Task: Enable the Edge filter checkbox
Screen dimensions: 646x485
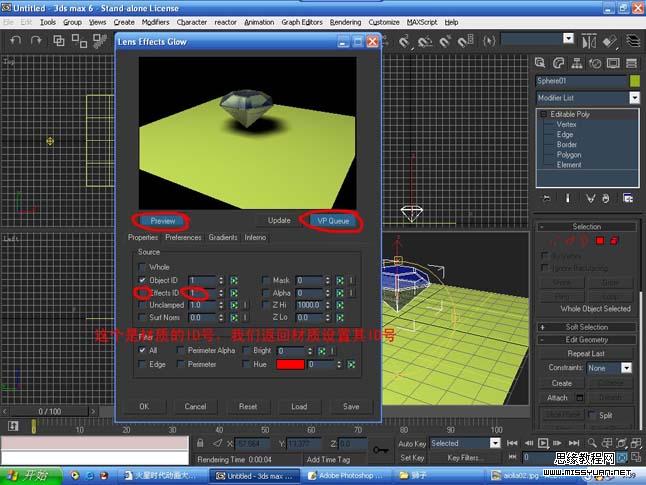Action: point(143,365)
